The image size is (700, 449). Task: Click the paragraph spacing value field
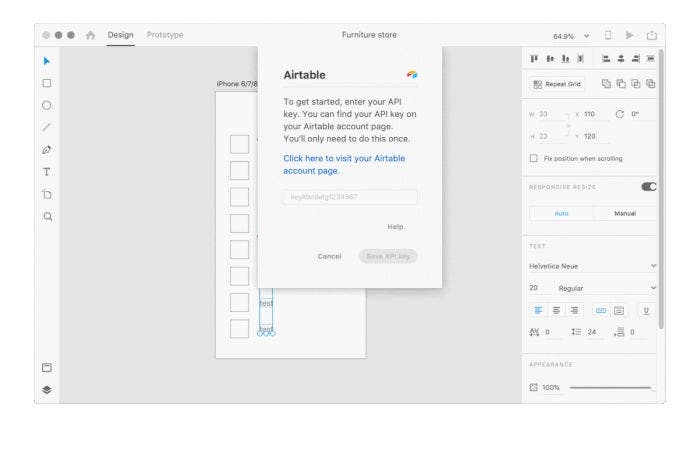click(x=636, y=332)
